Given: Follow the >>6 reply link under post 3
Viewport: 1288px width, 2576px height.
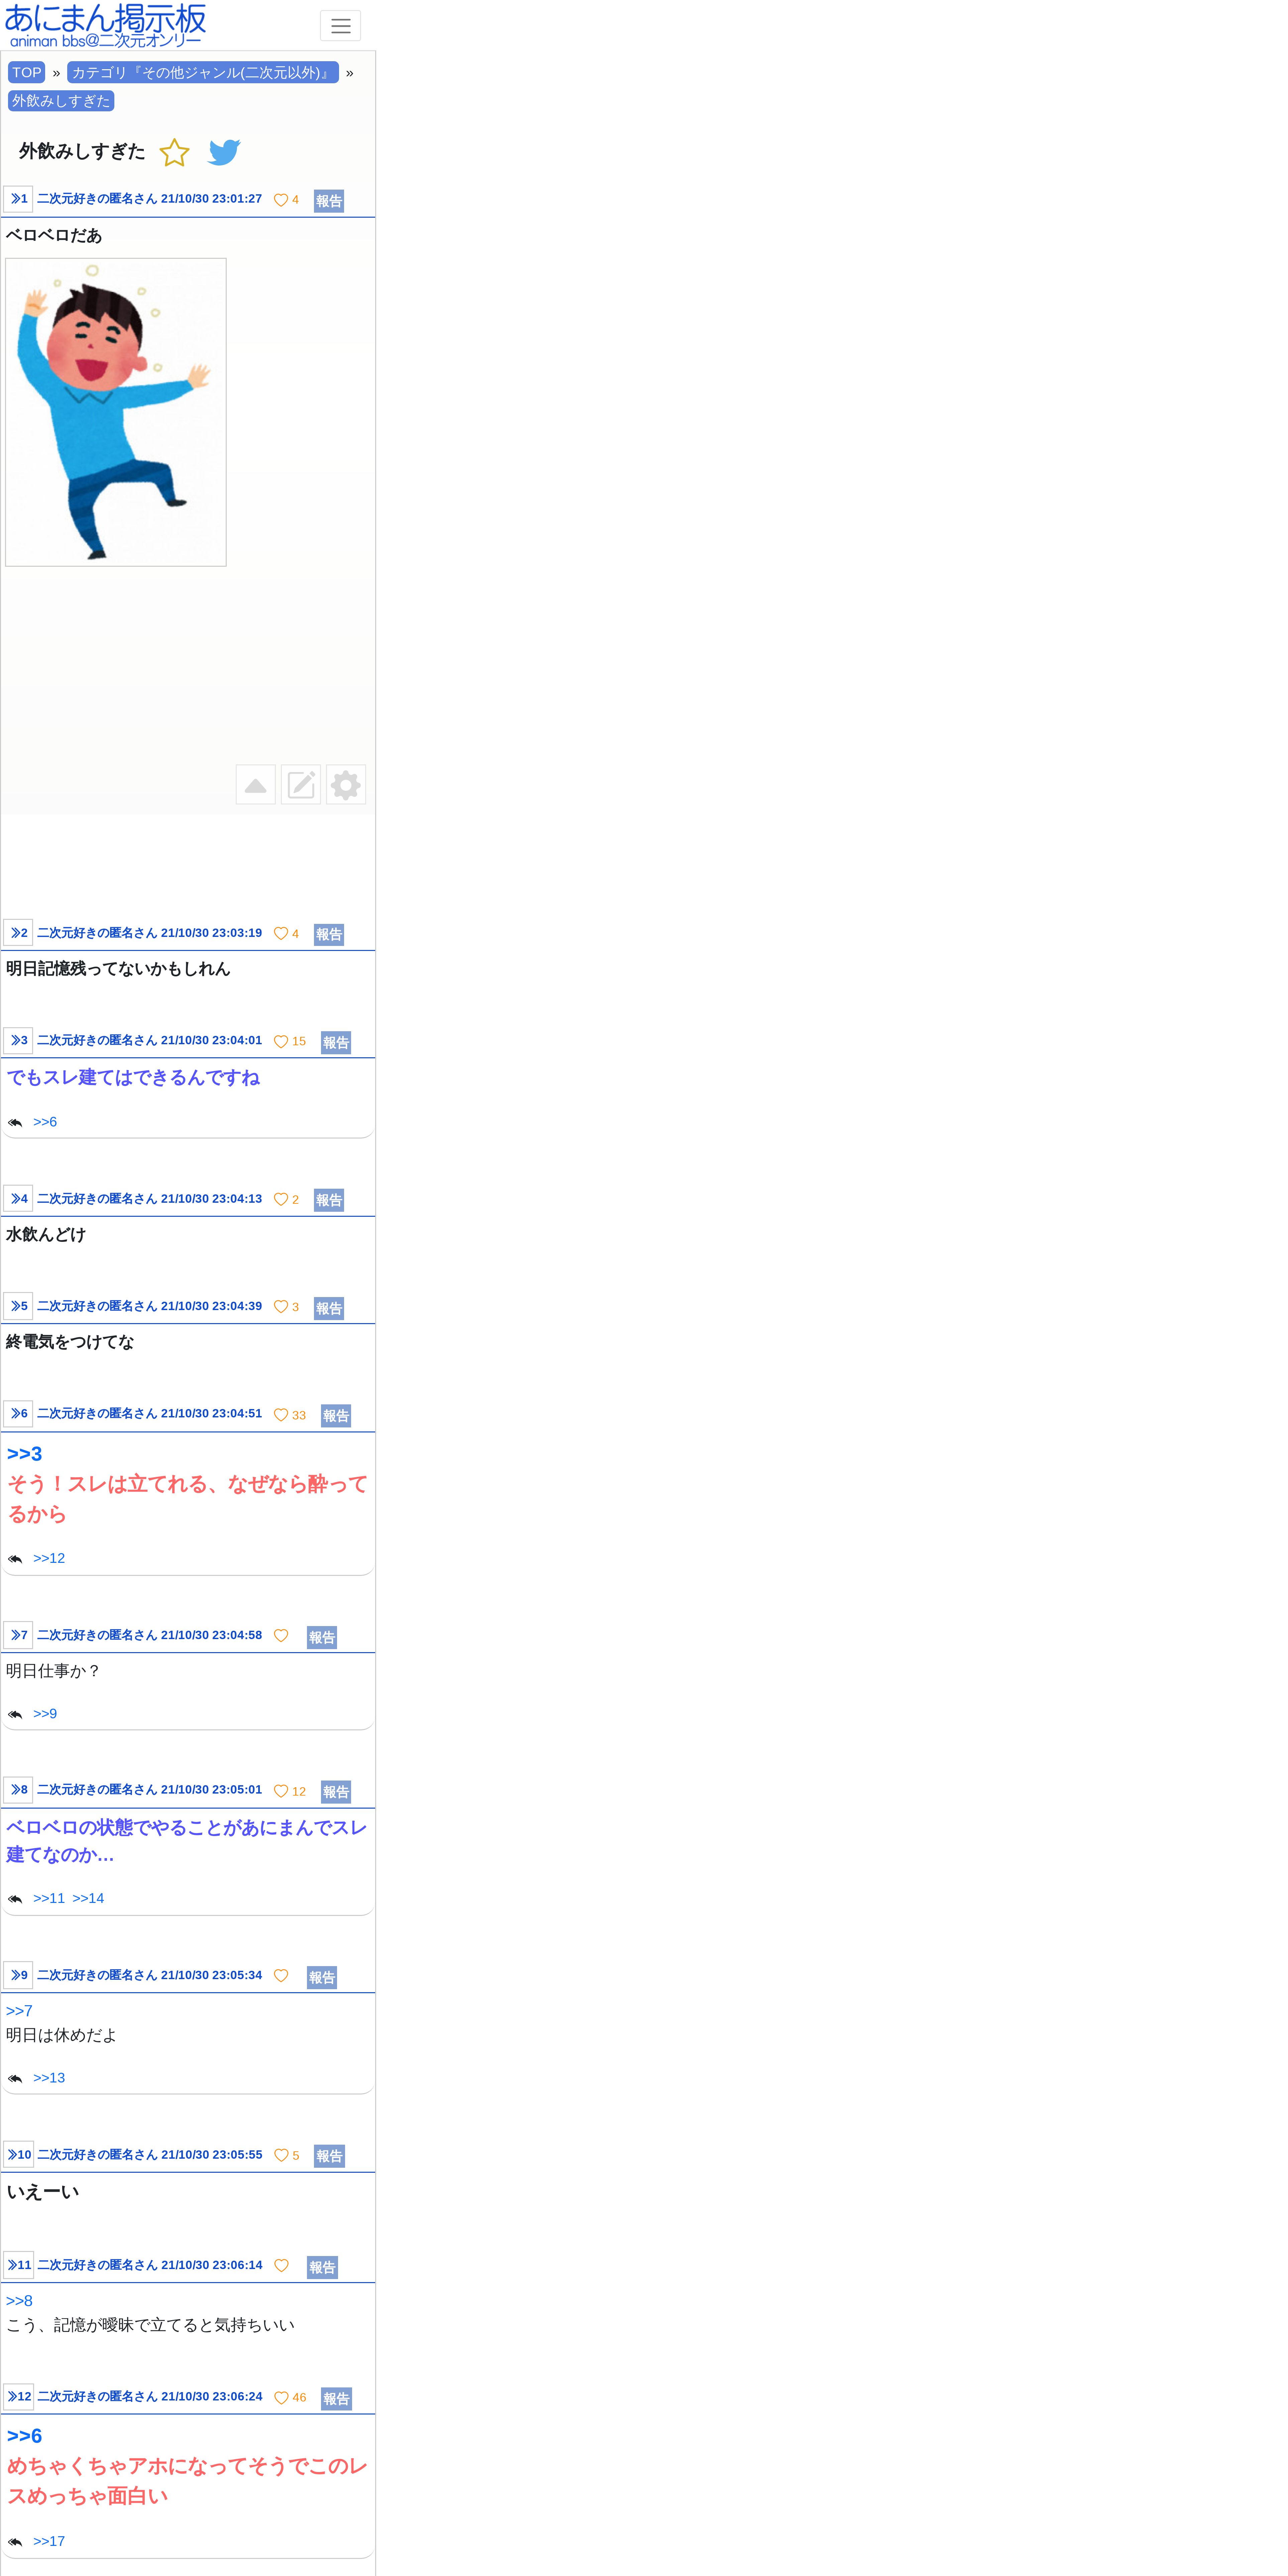Looking at the screenshot, I should 45,1122.
